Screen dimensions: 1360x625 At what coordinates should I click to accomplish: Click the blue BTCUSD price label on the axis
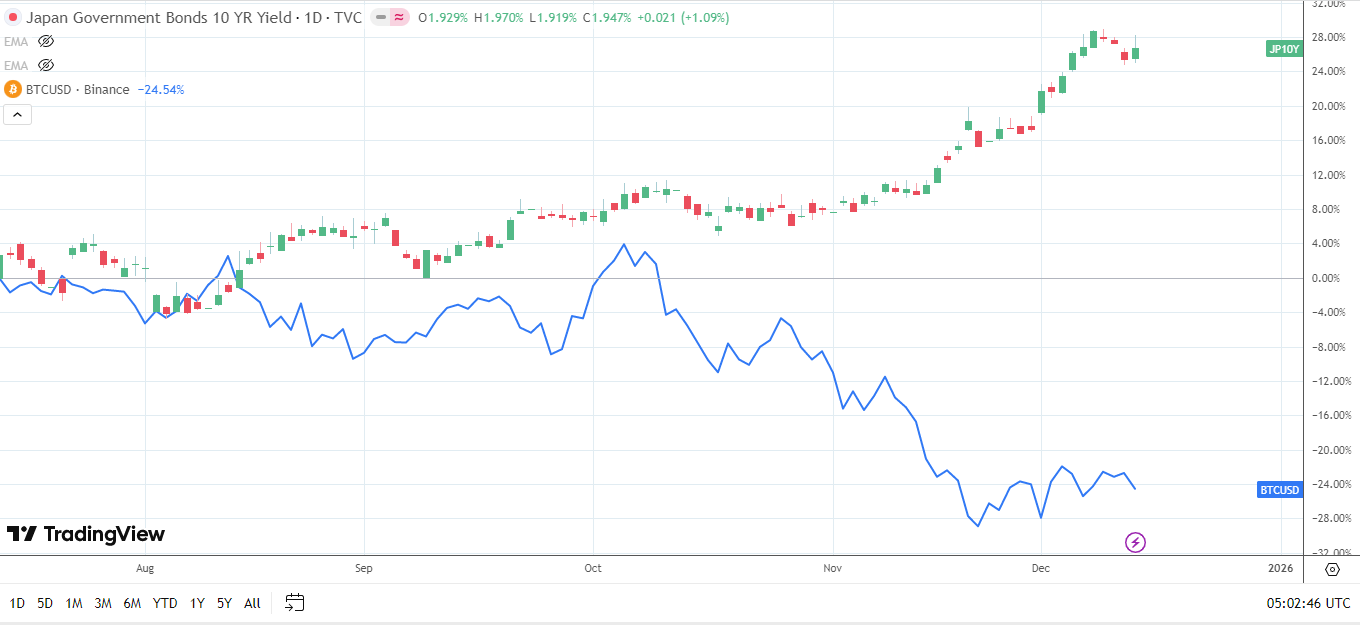tap(1280, 490)
